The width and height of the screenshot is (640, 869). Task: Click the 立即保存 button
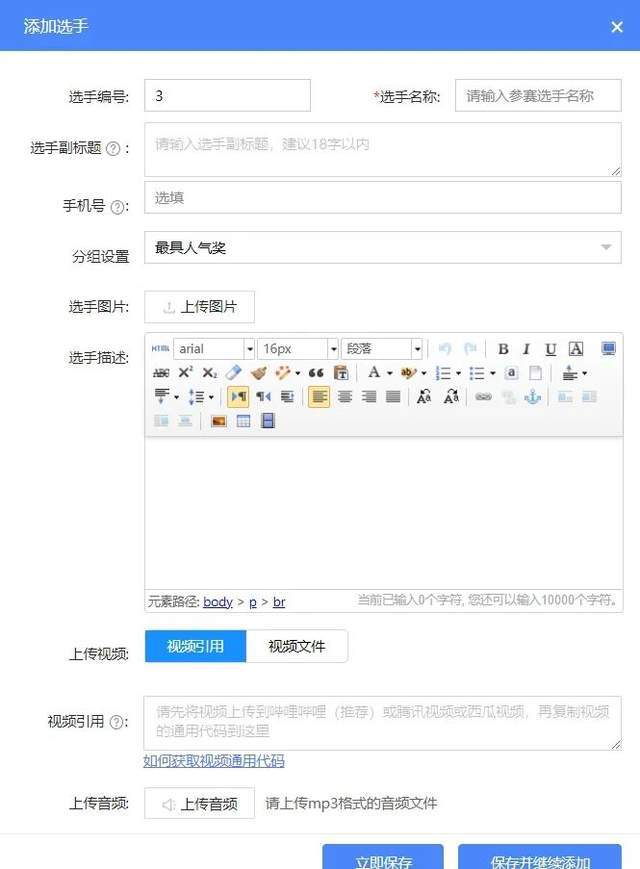point(383,858)
